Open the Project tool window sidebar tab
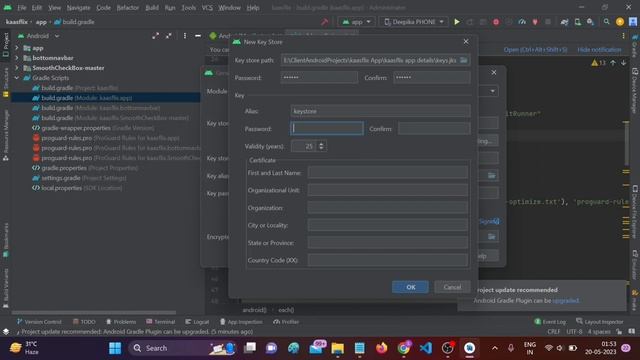 6,44
